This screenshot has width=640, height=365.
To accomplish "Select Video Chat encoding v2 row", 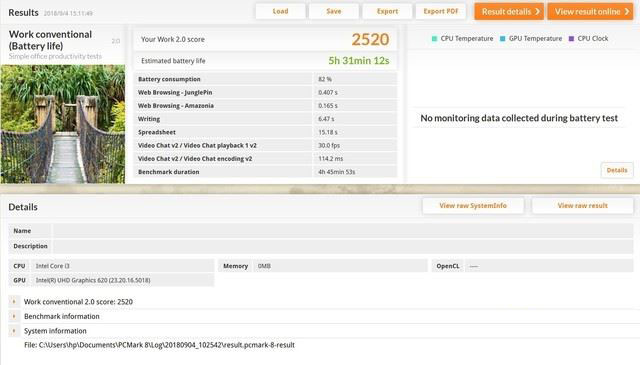I will [265, 159].
